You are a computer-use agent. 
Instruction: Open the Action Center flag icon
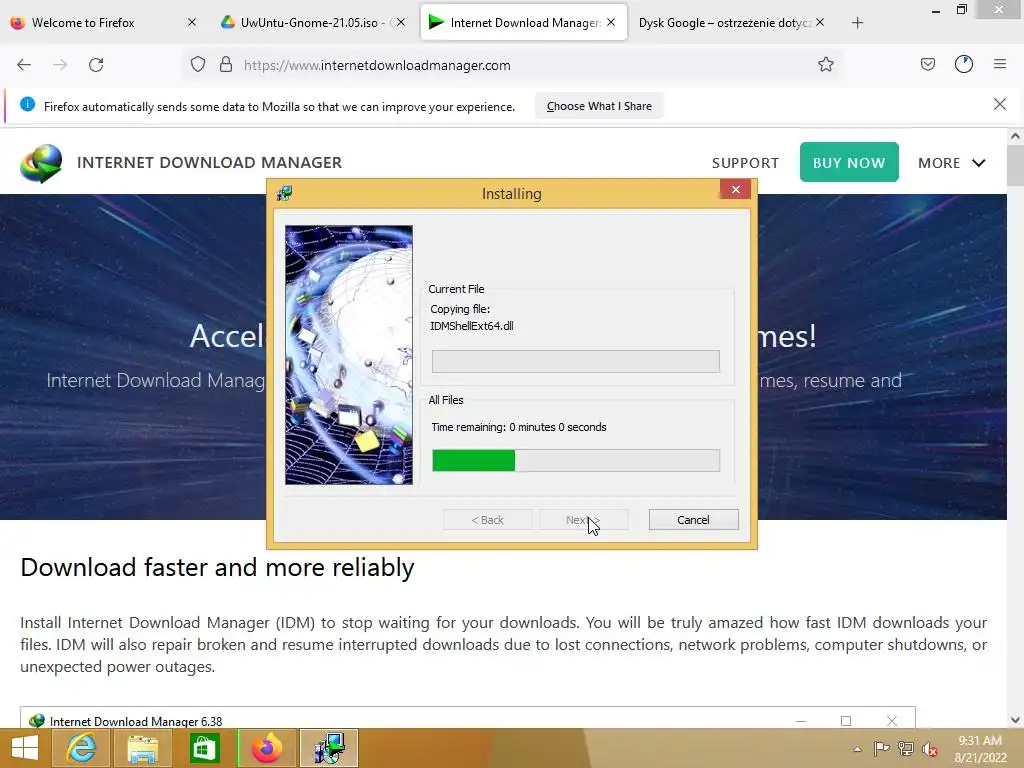tap(881, 749)
